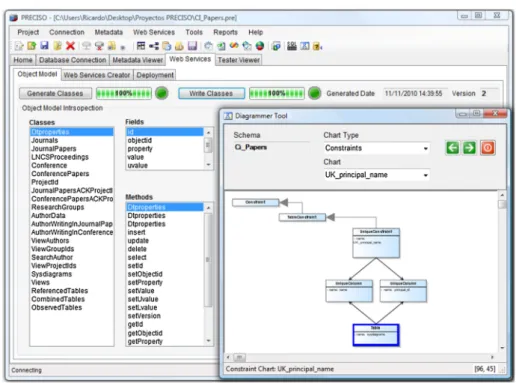The width and height of the screenshot is (516, 383).
Task: Click the Write Classes 100% progress bar
Action: click(277, 93)
